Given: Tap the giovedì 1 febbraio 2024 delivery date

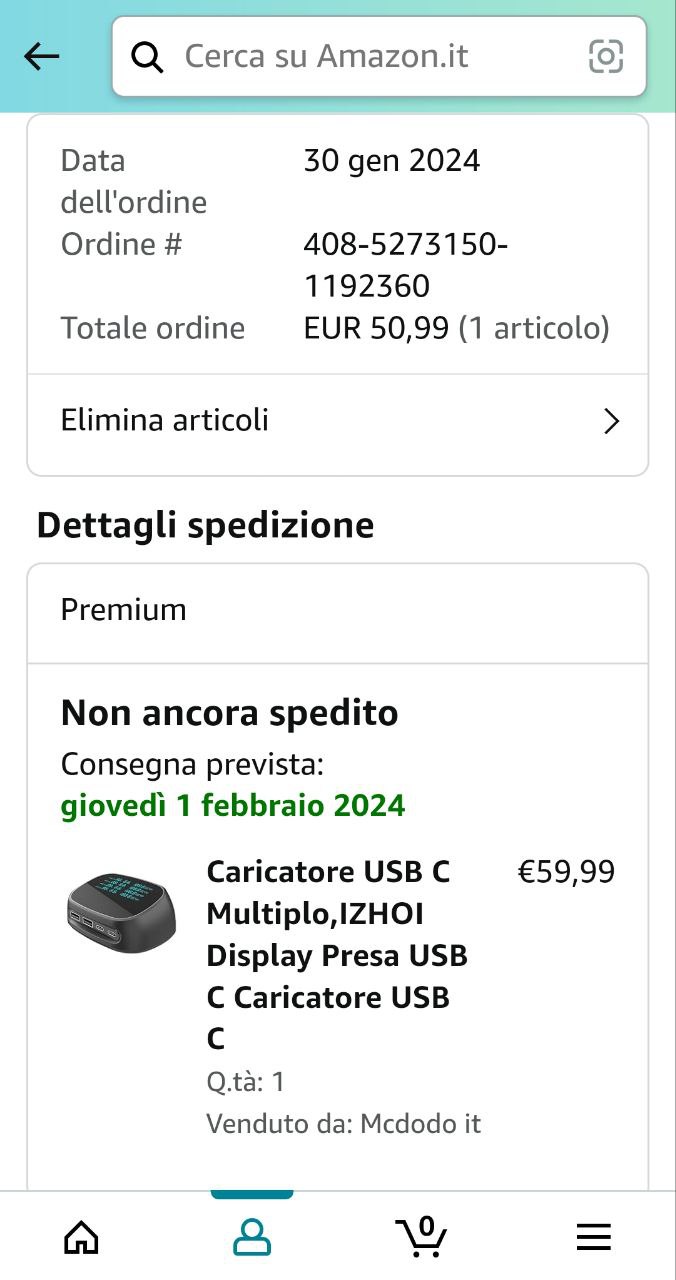Looking at the screenshot, I should [x=233, y=805].
